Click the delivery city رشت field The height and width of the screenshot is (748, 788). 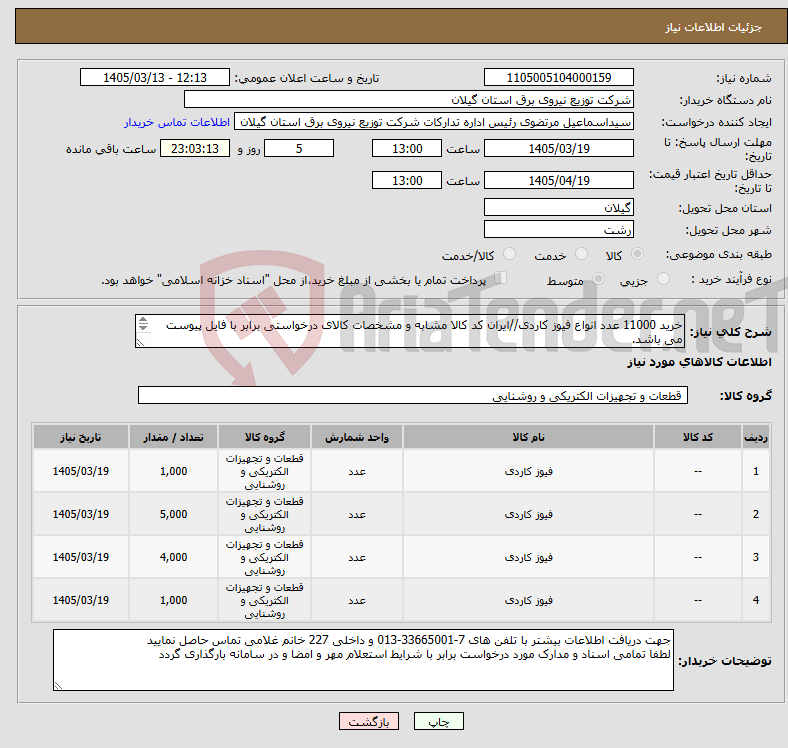558,230
